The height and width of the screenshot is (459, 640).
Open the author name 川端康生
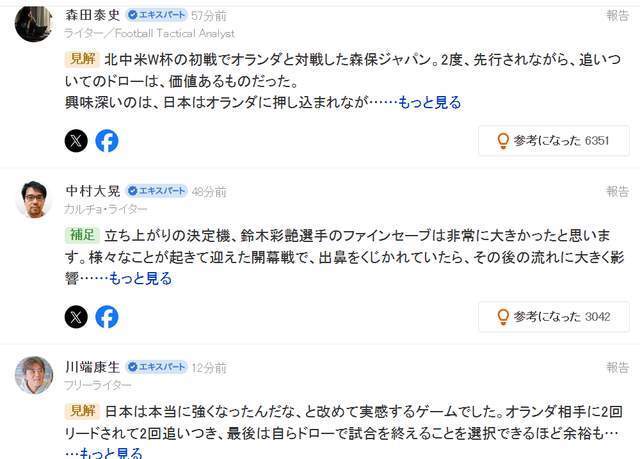coord(93,367)
